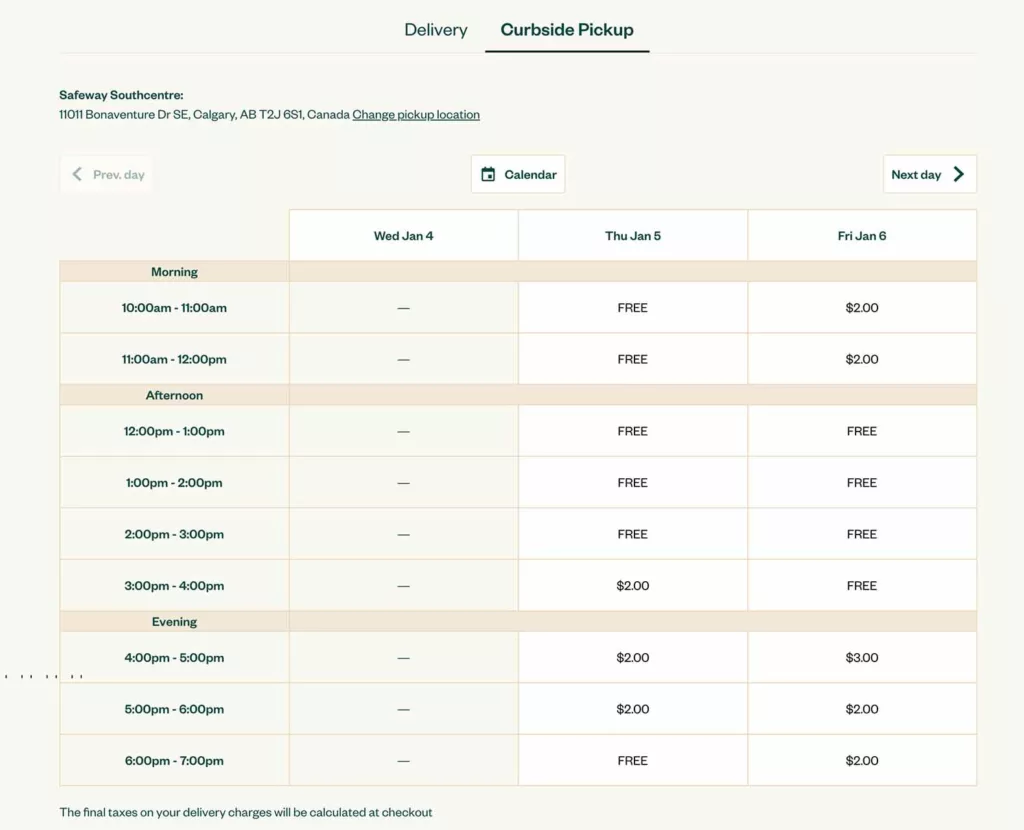1024x830 pixels.
Task: Open the Calendar button label
Action: [530, 174]
